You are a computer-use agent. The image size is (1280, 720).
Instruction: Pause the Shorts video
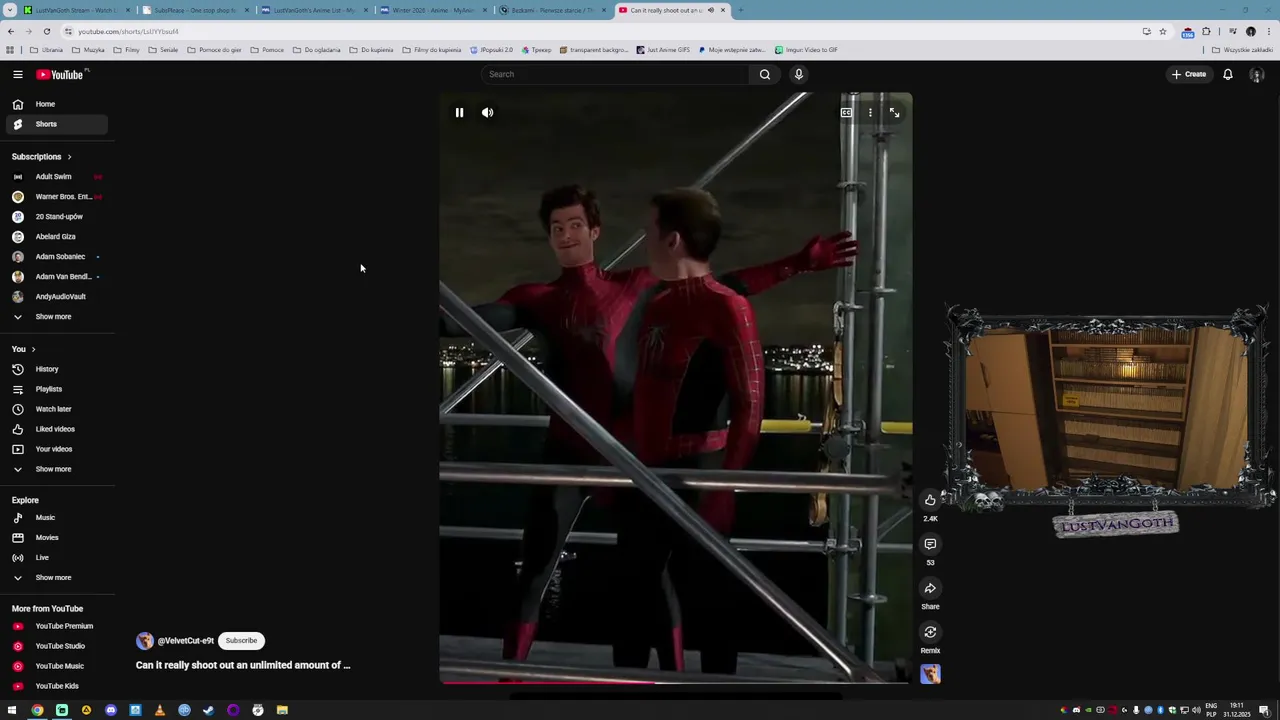(x=459, y=112)
